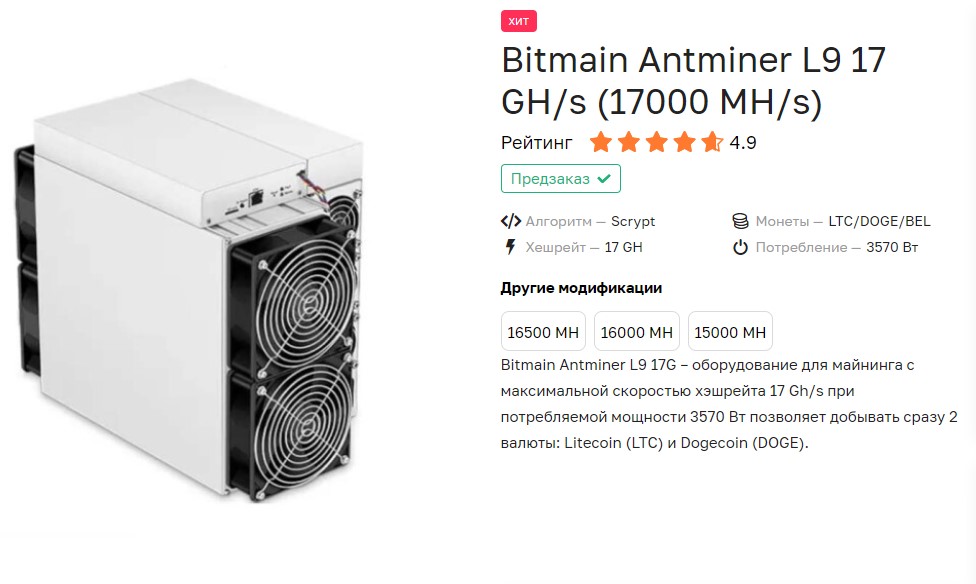Click the red ХИТ badge icon
The width and height of the screenshot is (976, 584).
pos(518,20)
